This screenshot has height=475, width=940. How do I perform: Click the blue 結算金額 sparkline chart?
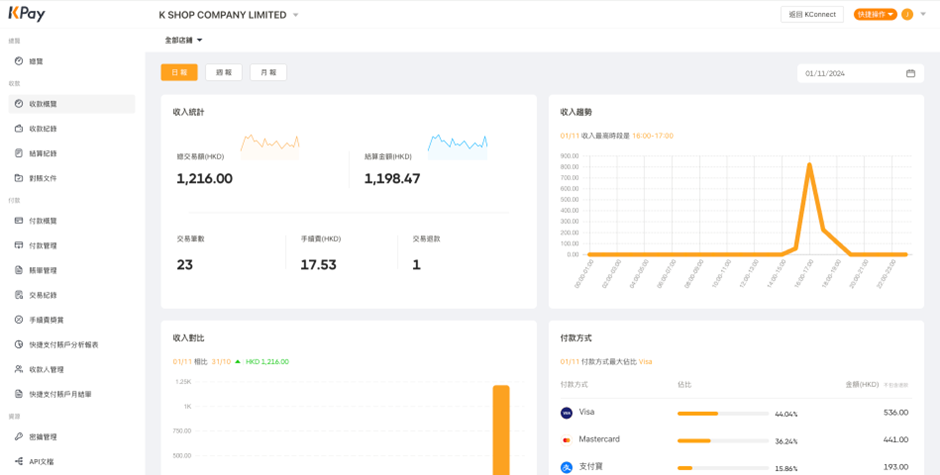click(457, 147)
